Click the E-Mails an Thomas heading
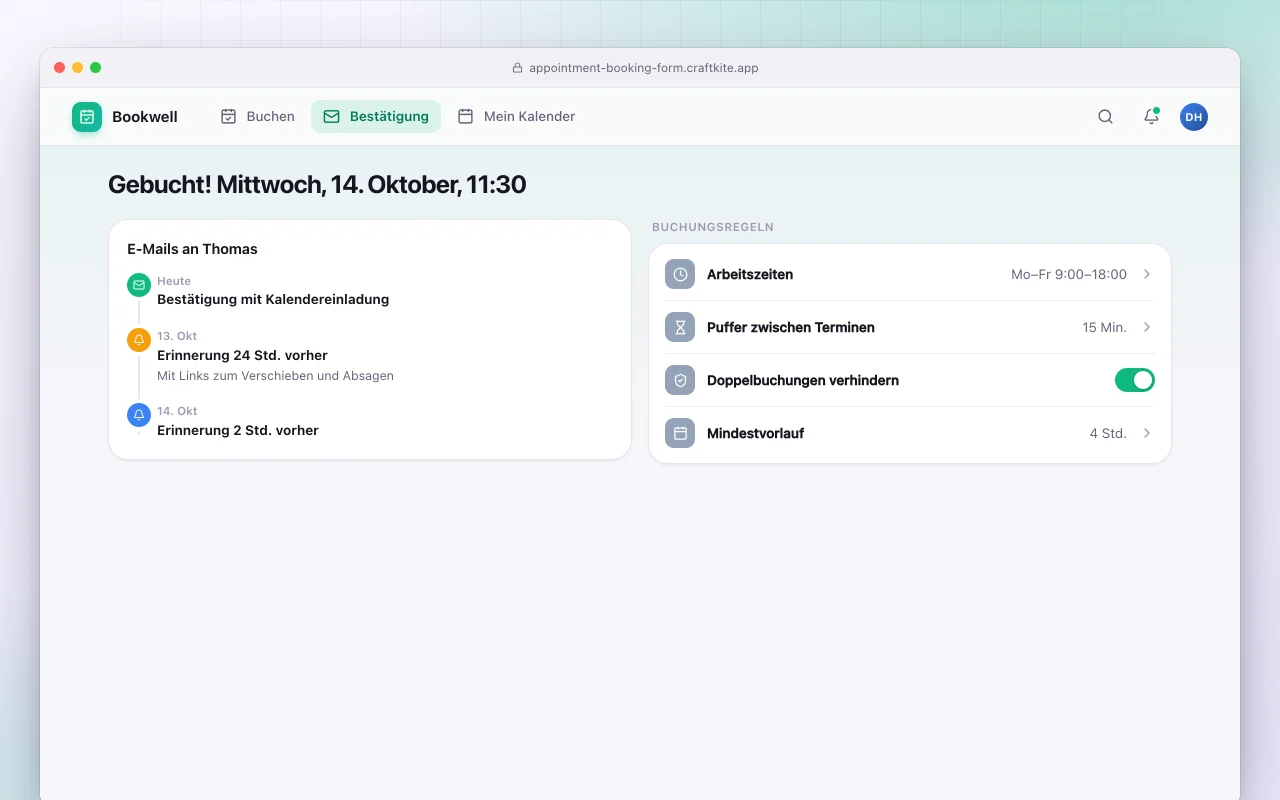Screen dimensions: 1280x800 (x=192, y=249)
